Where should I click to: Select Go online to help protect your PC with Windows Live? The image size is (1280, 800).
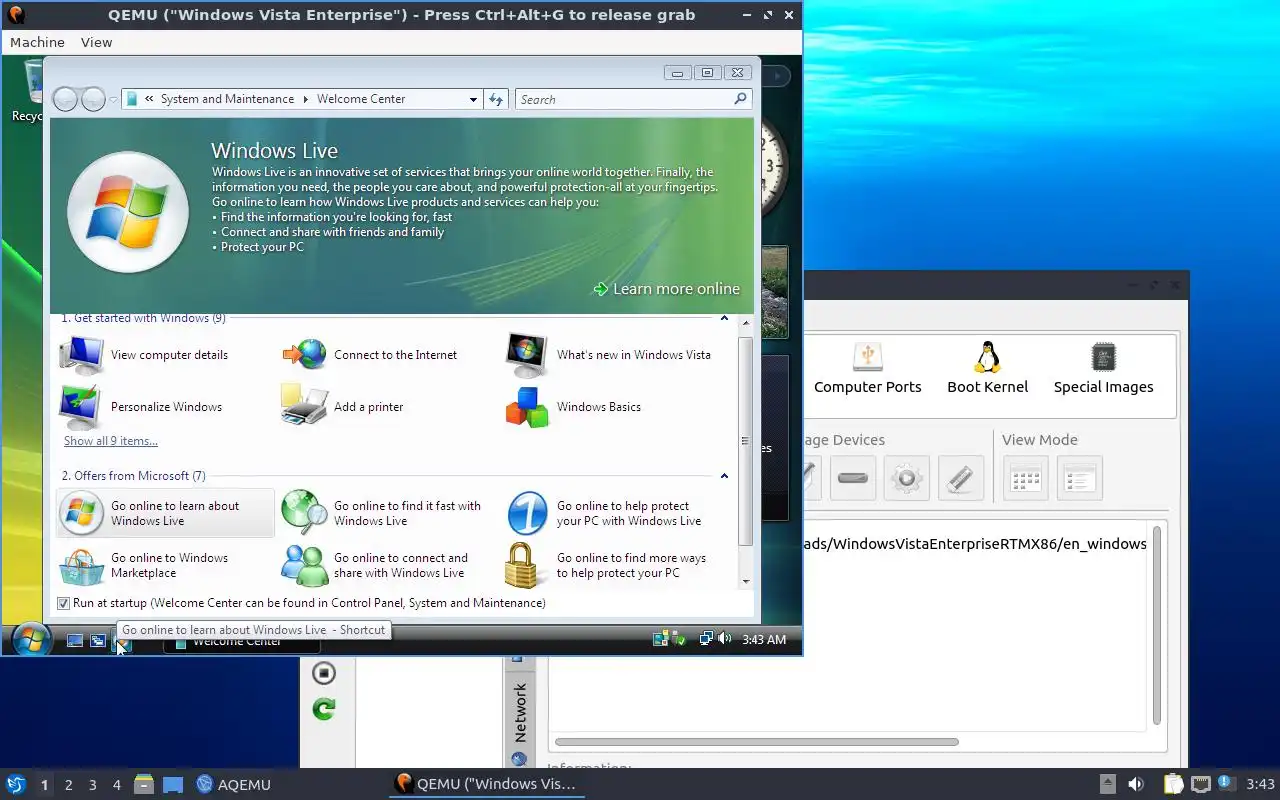point(605,513)
